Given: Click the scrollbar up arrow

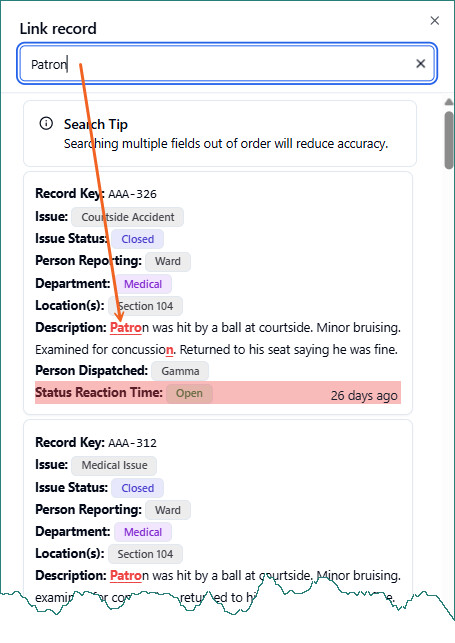Looking at the screenshot, I should coord(449,102).
